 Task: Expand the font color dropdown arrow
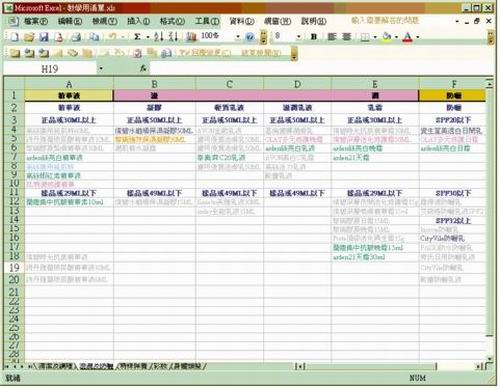(x=418, y=36)
